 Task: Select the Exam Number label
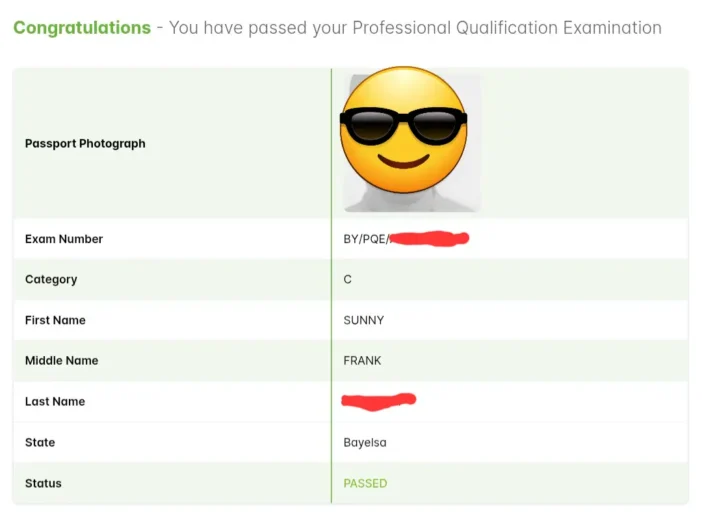[64, 239]
